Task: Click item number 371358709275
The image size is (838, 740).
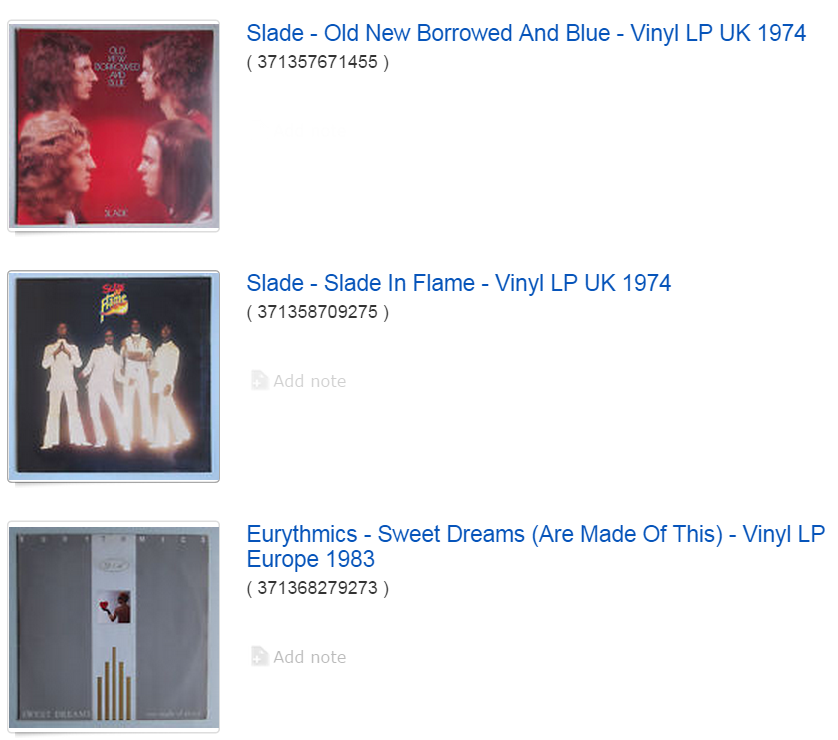Action: 317,312
